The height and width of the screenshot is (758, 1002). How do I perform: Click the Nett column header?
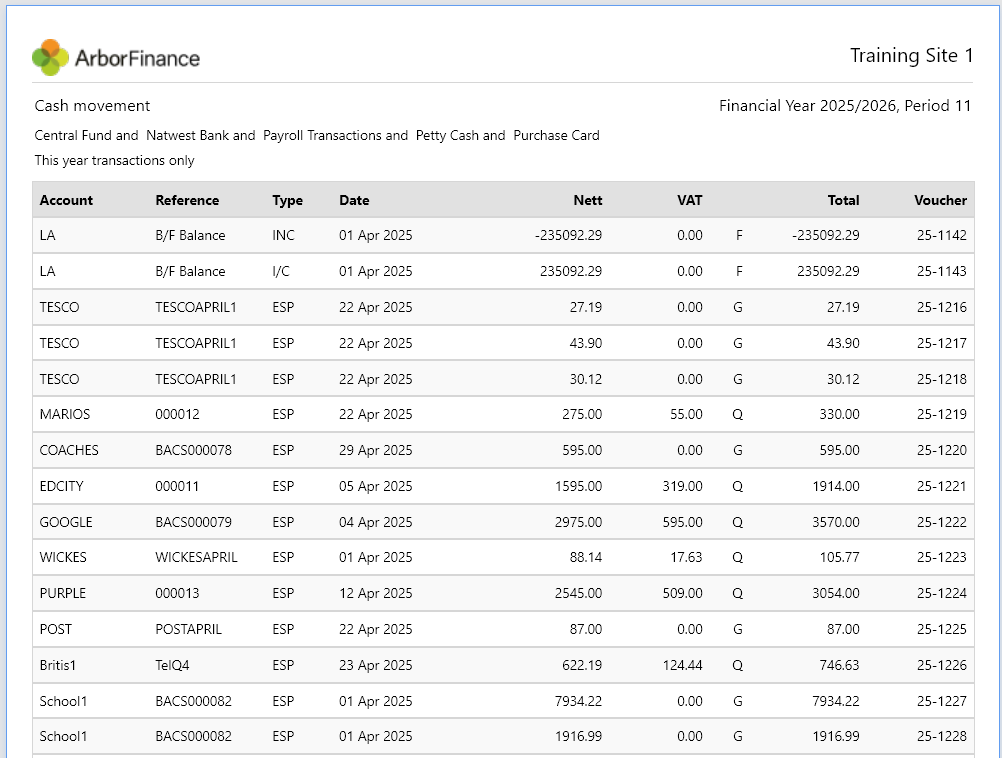coord(588,200)
